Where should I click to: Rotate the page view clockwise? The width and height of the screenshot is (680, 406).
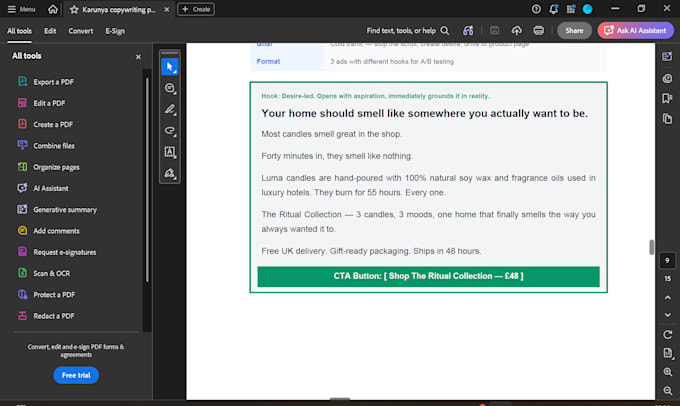click(667, 334)
